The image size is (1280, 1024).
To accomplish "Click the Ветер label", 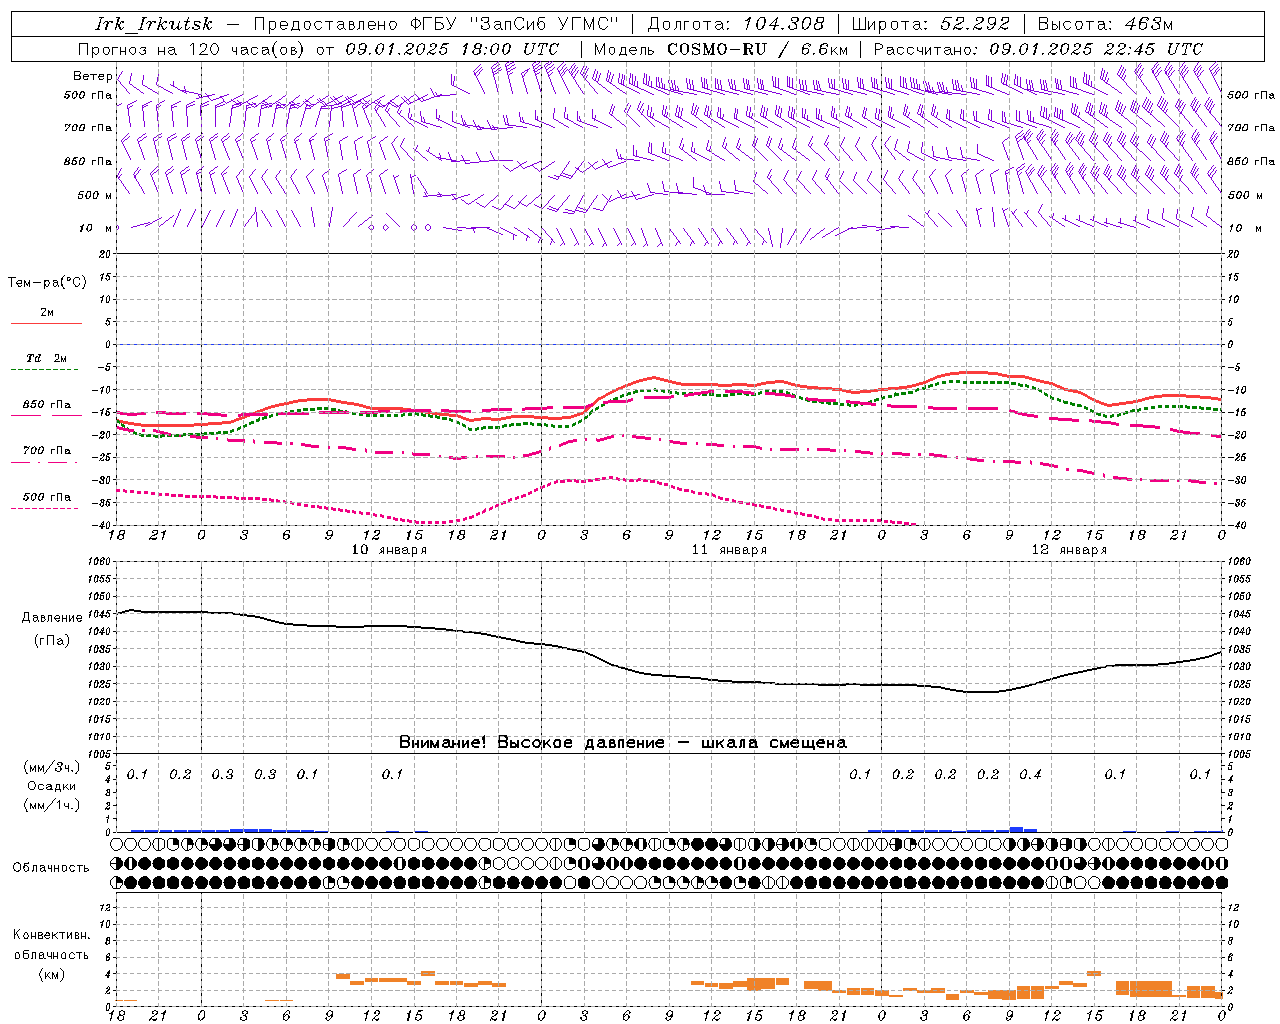I will 93,76.
